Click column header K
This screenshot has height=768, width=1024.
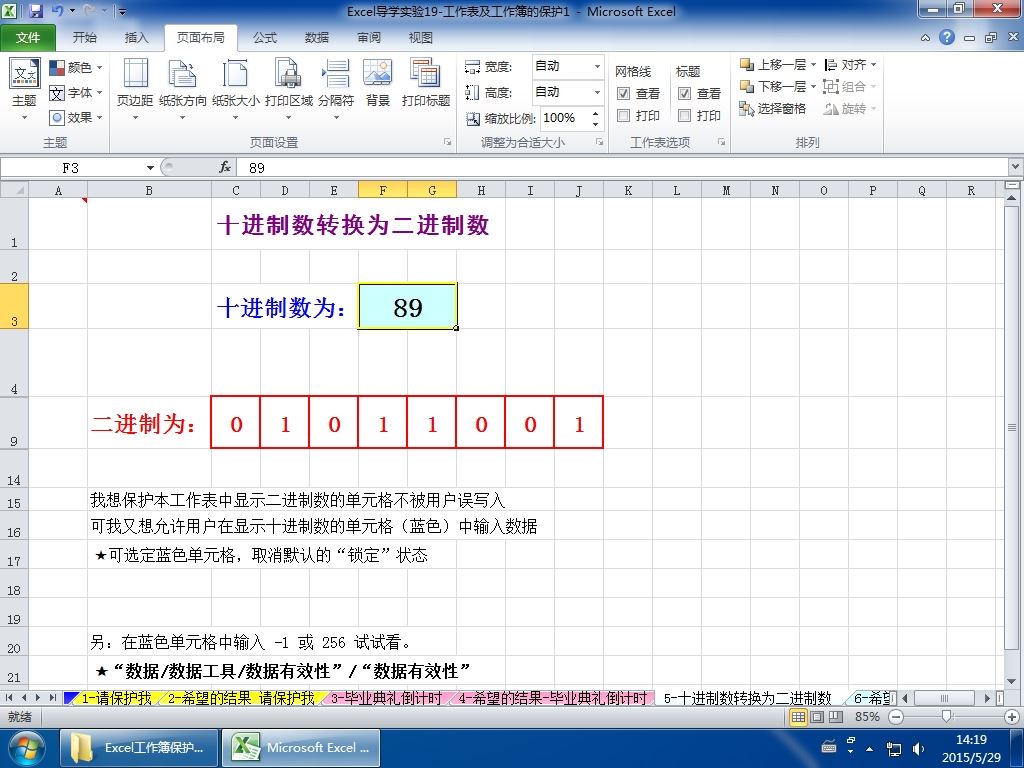point(628,190)
